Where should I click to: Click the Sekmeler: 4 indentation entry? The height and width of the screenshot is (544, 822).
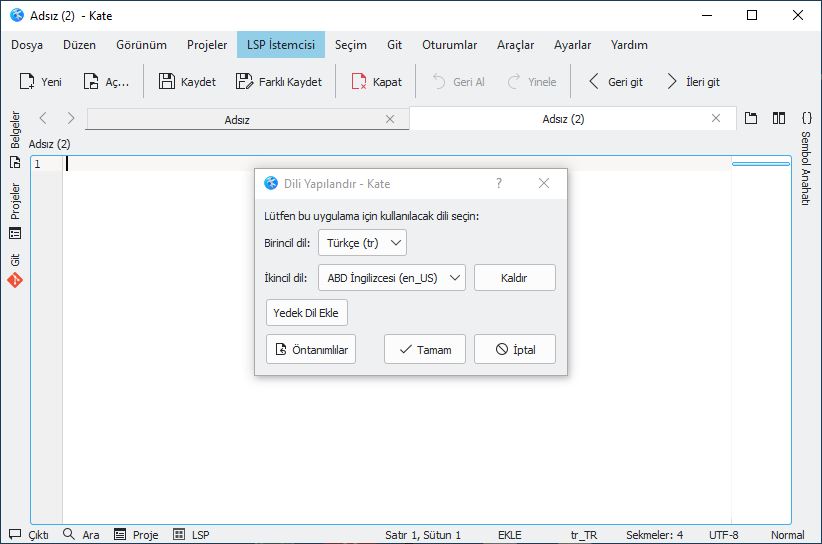(654, 535)
